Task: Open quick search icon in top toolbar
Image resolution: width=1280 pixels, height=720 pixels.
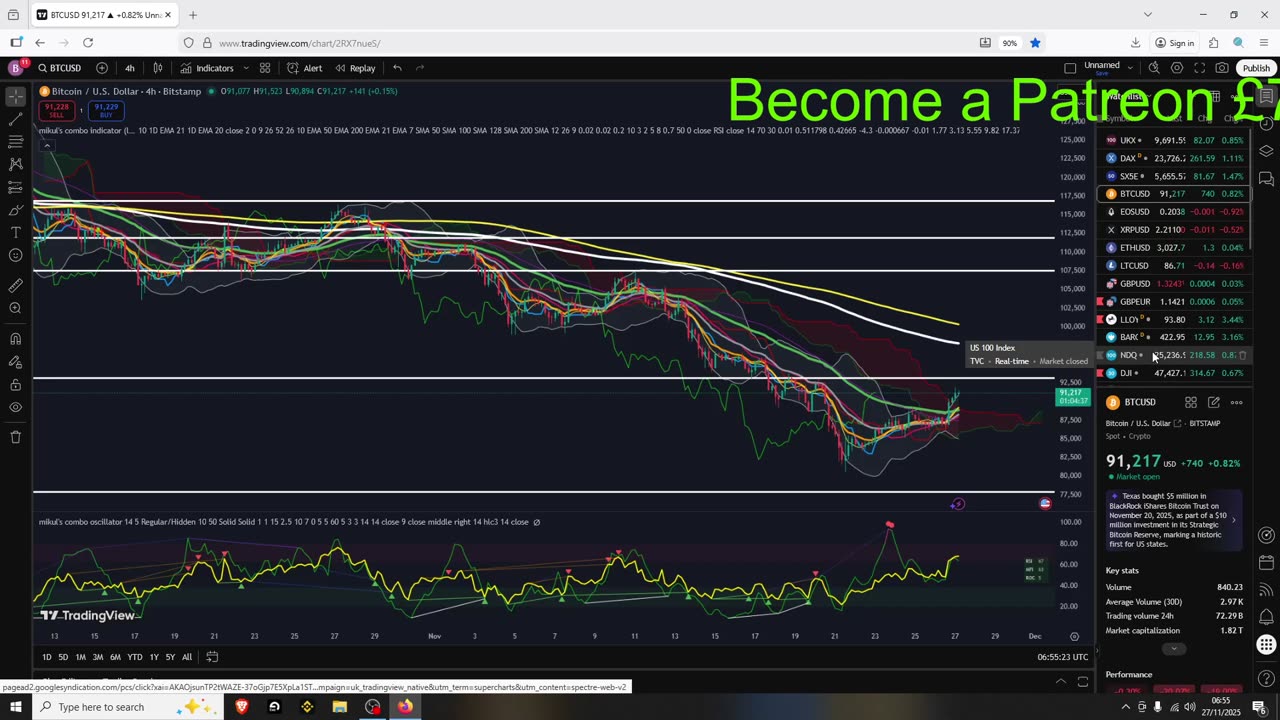Action: (x=1154, y=68)
